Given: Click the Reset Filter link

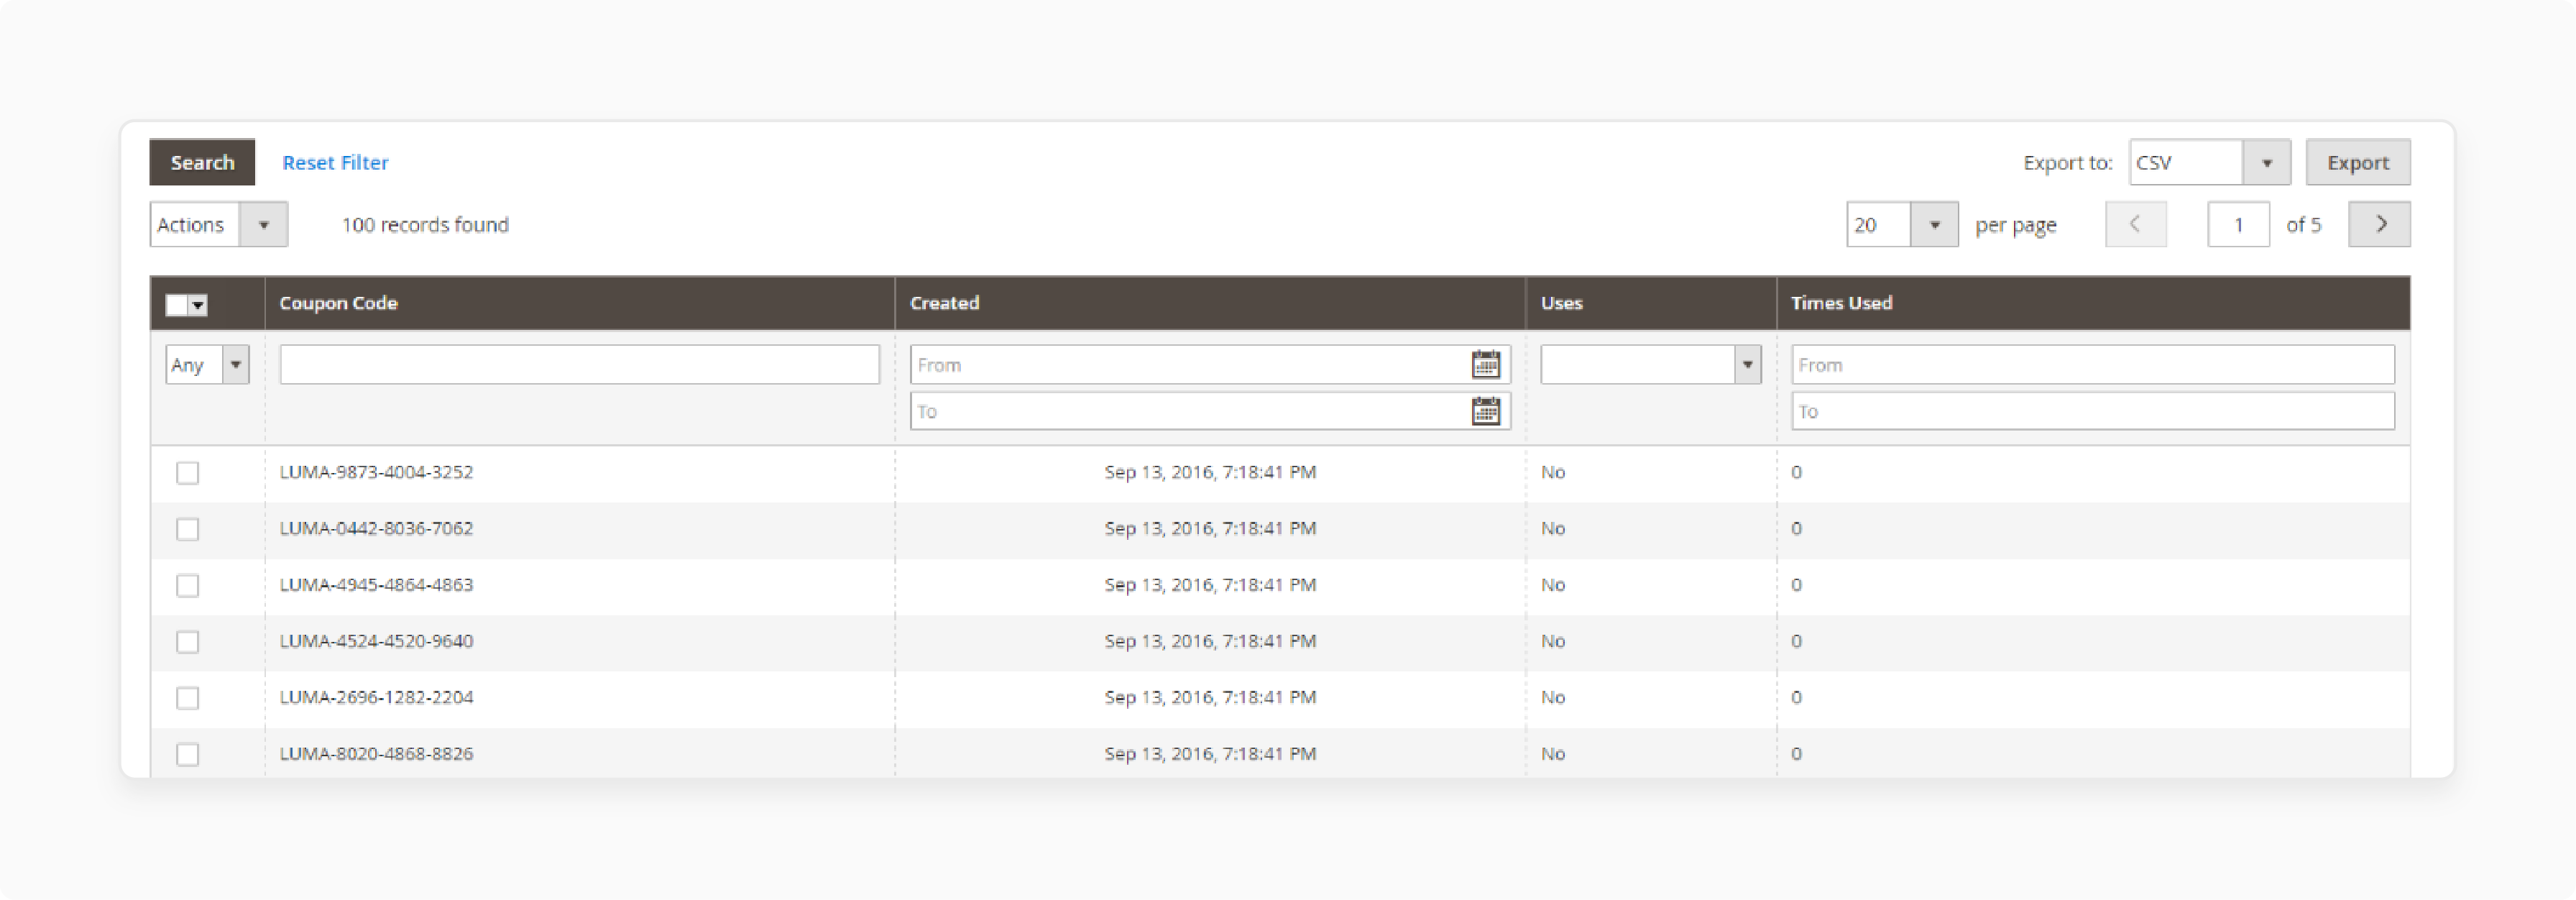Looking at the screenshot, I should point(339,161).
